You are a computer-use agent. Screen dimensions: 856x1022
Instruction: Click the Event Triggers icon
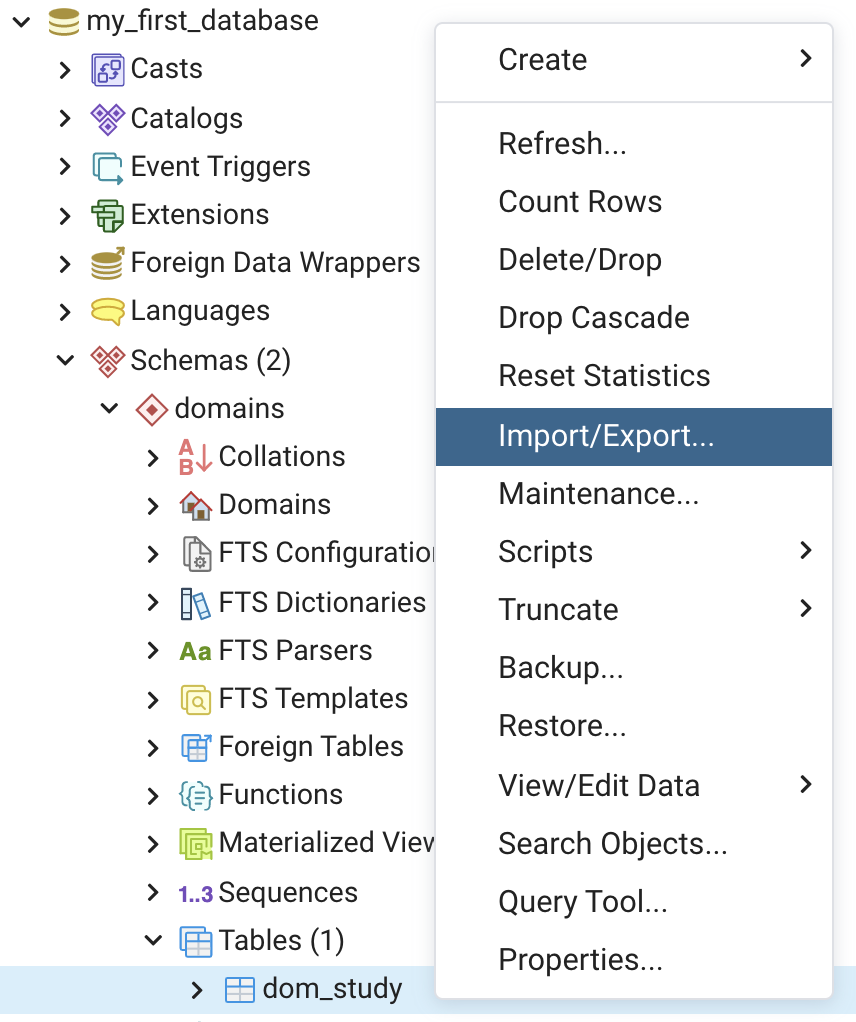tap(107, 167)
